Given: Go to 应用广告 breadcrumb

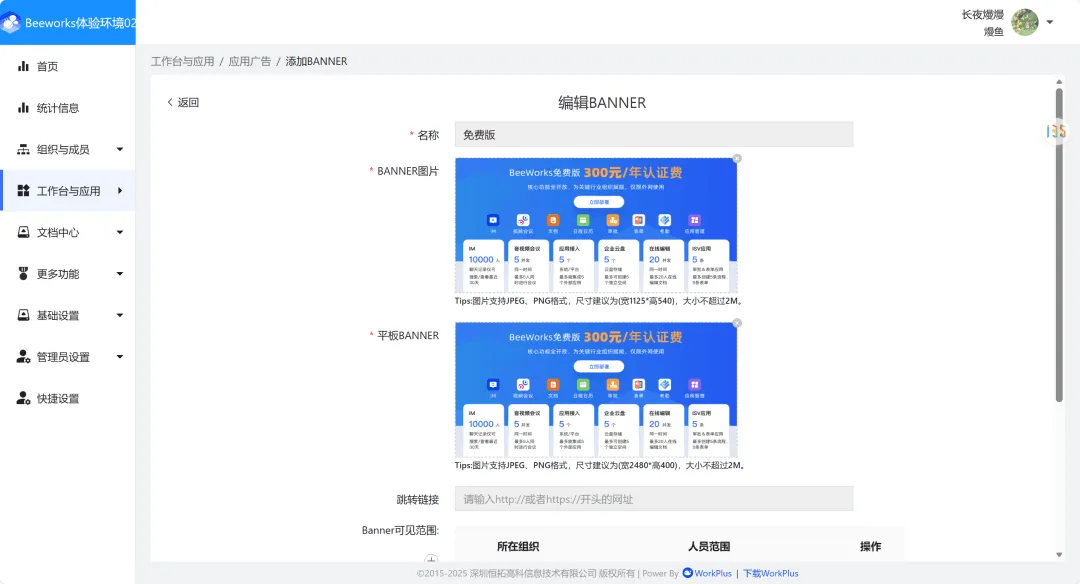Looking at the screenshot, I should pos(249,61).
